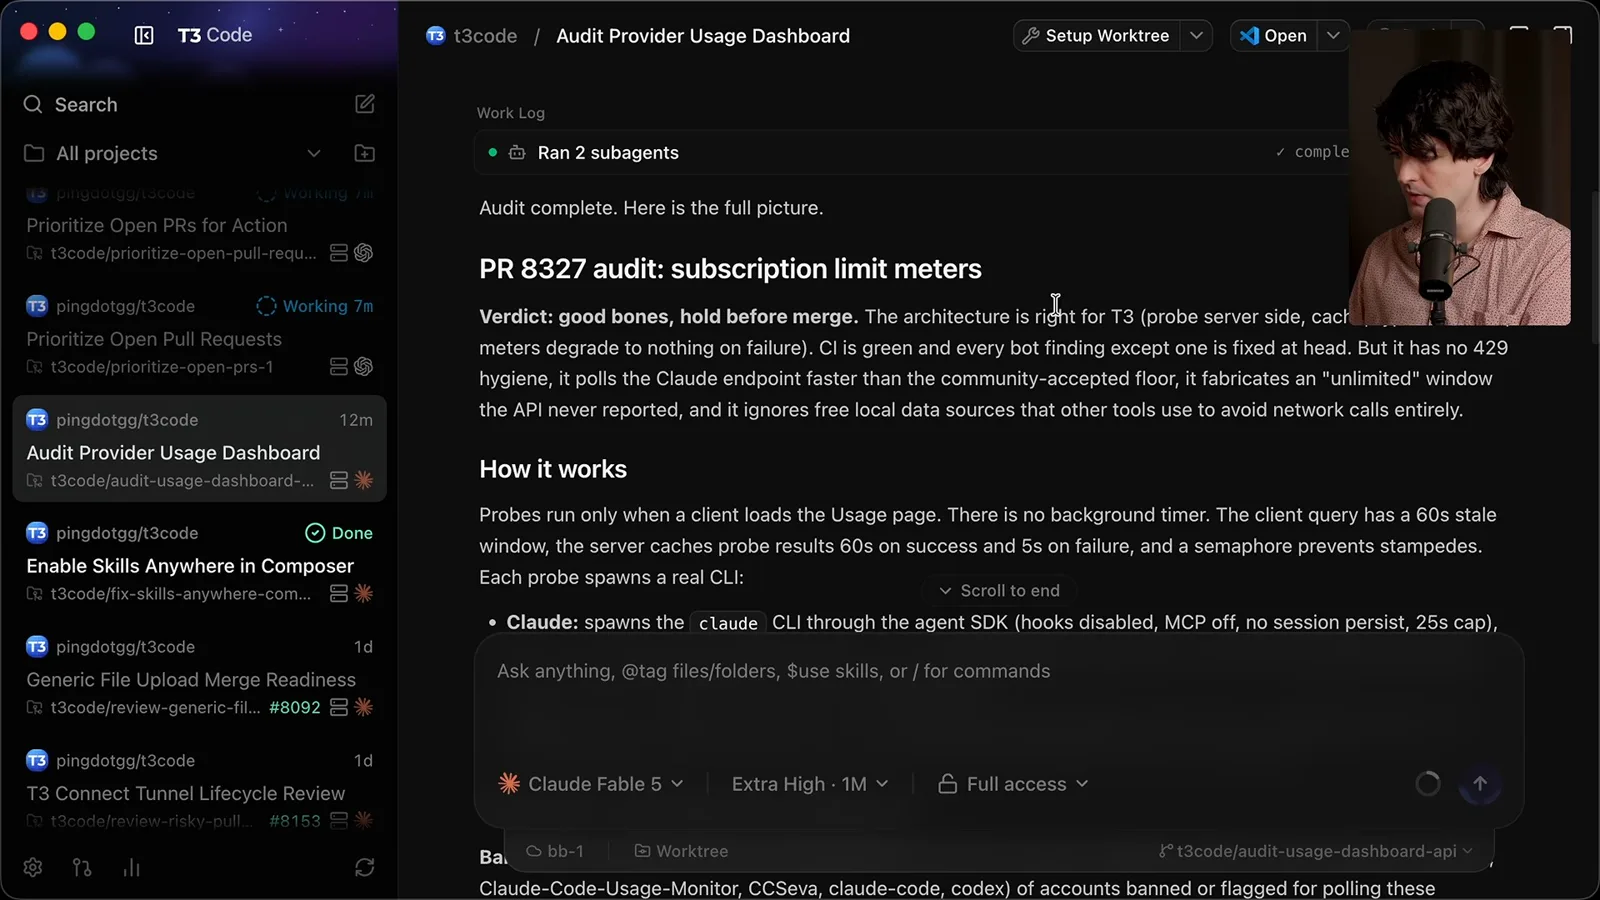Click the t3code breadcrumb link
Screen dimensions: 1600x900
(485, 36)
